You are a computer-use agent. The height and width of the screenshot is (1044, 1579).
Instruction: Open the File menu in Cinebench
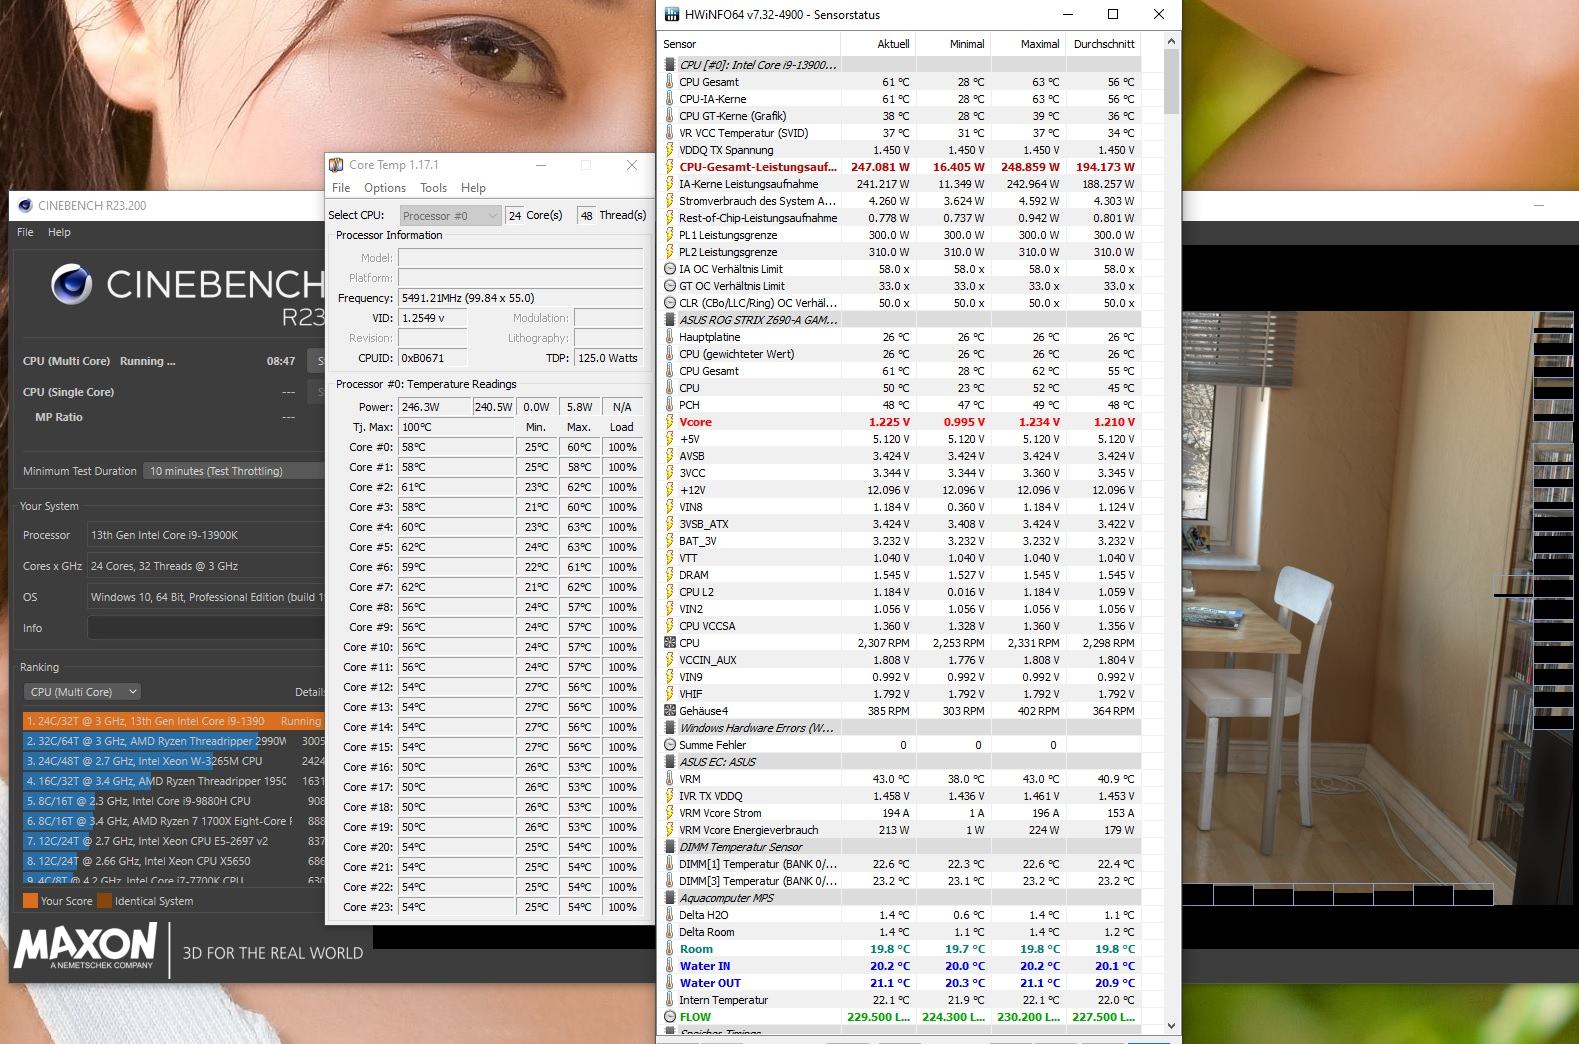pyautogui.click(x=25, y=232)
